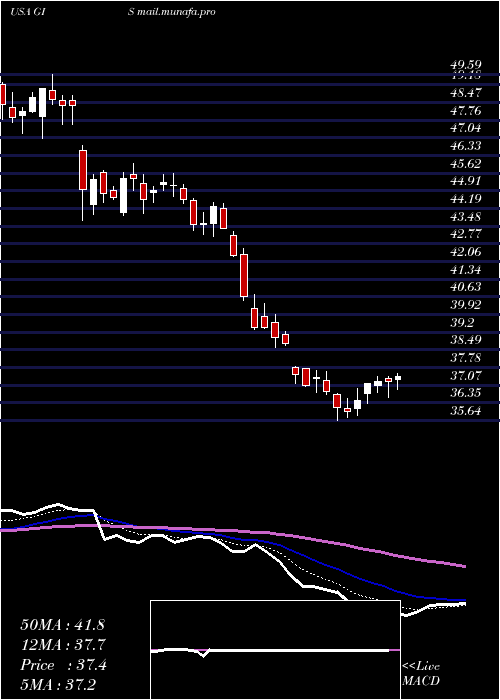Viewport: 500px width, 700px height.
Task: Click the 46.33 price axis label
Action: tap(466, 146)
